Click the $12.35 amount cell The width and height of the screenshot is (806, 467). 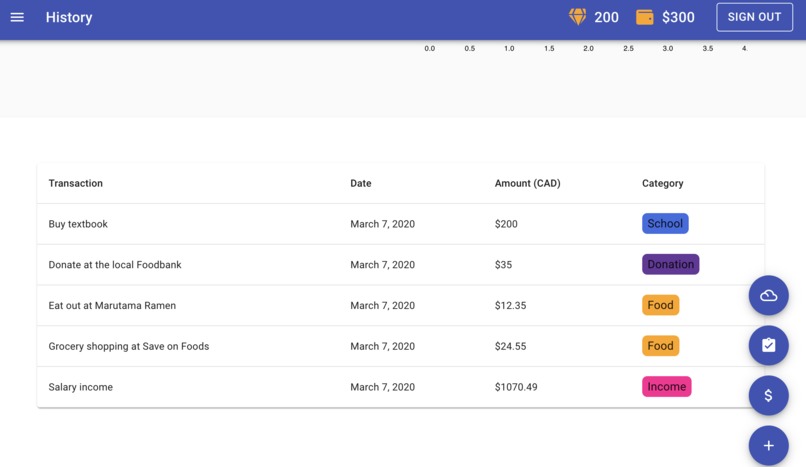pos(510,305)
